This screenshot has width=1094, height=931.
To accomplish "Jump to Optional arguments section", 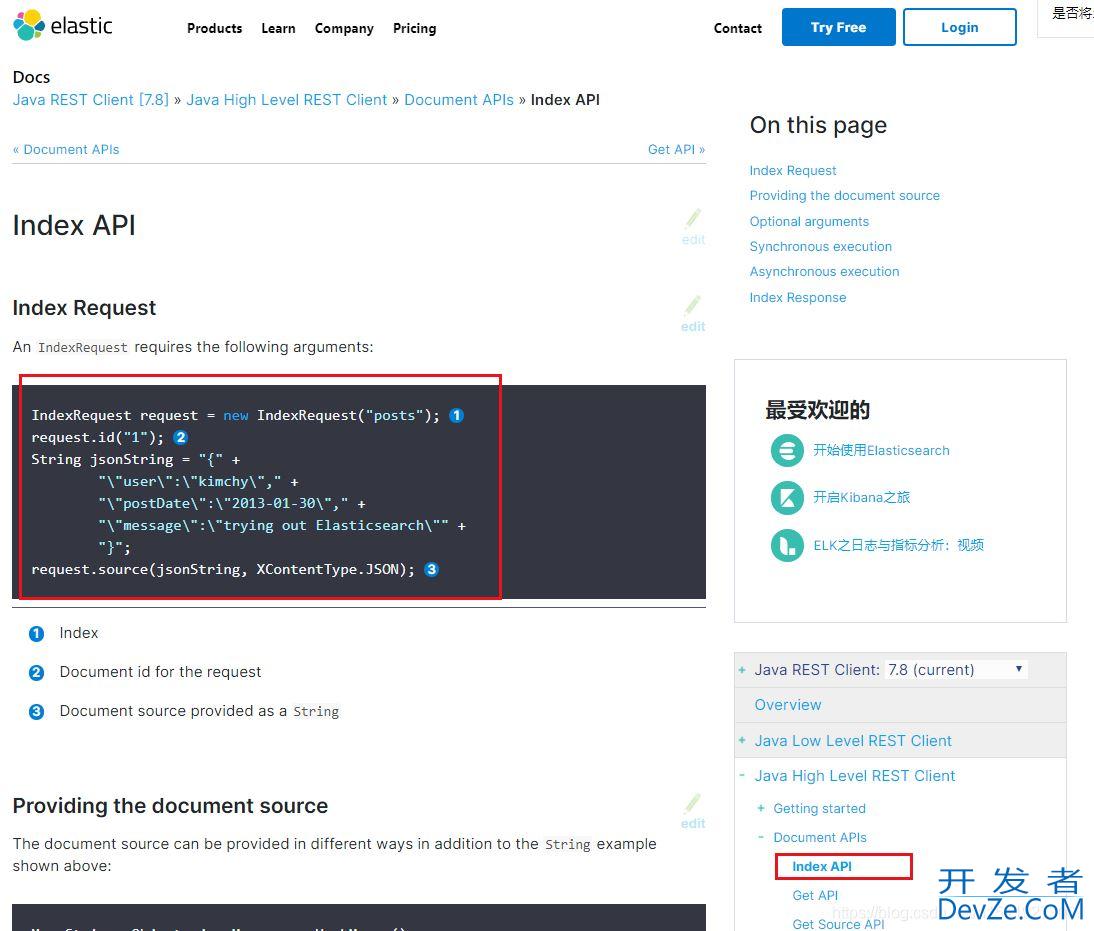I will (x=809, y=221).
